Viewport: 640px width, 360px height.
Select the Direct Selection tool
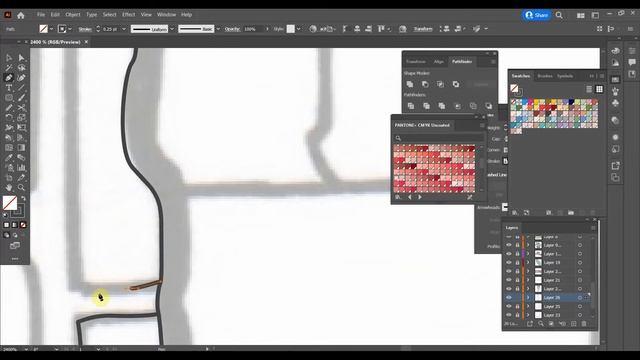(x=21, y=58)
